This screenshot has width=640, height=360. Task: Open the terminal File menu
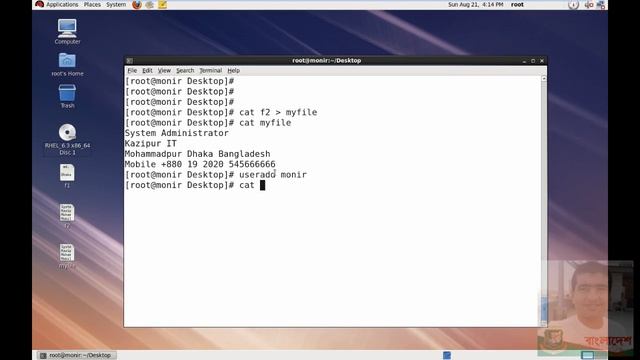(132, 71)
